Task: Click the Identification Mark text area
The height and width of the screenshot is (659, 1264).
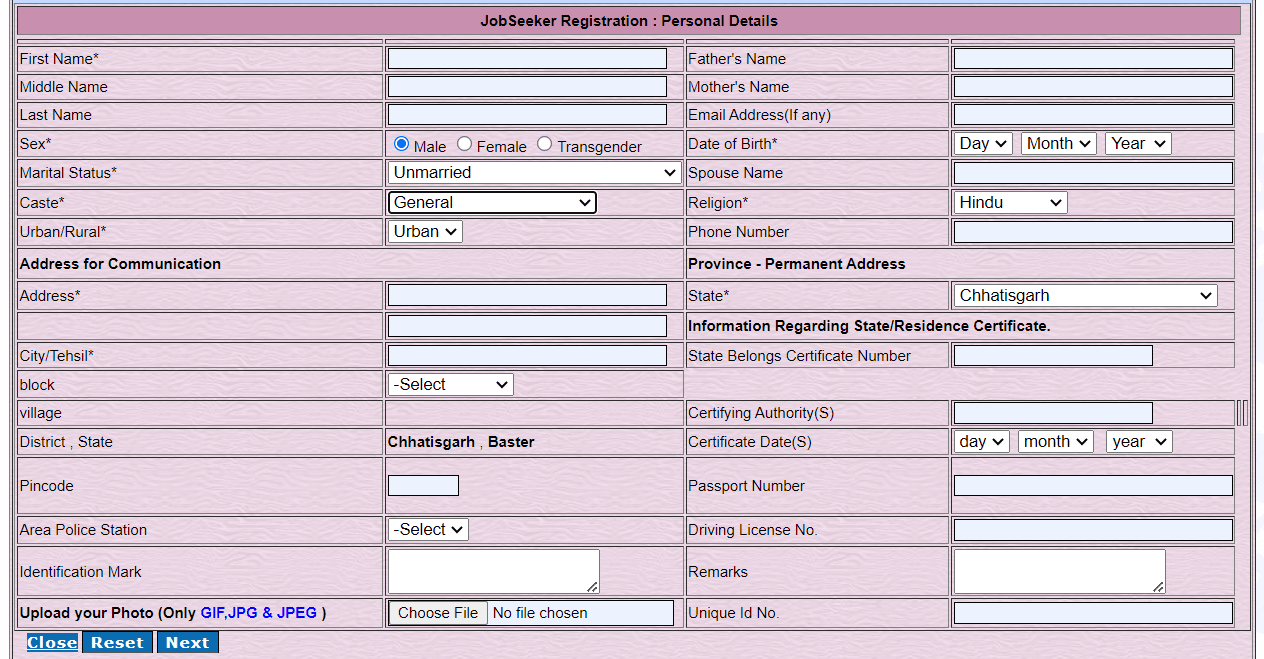Action: [493, 571]
